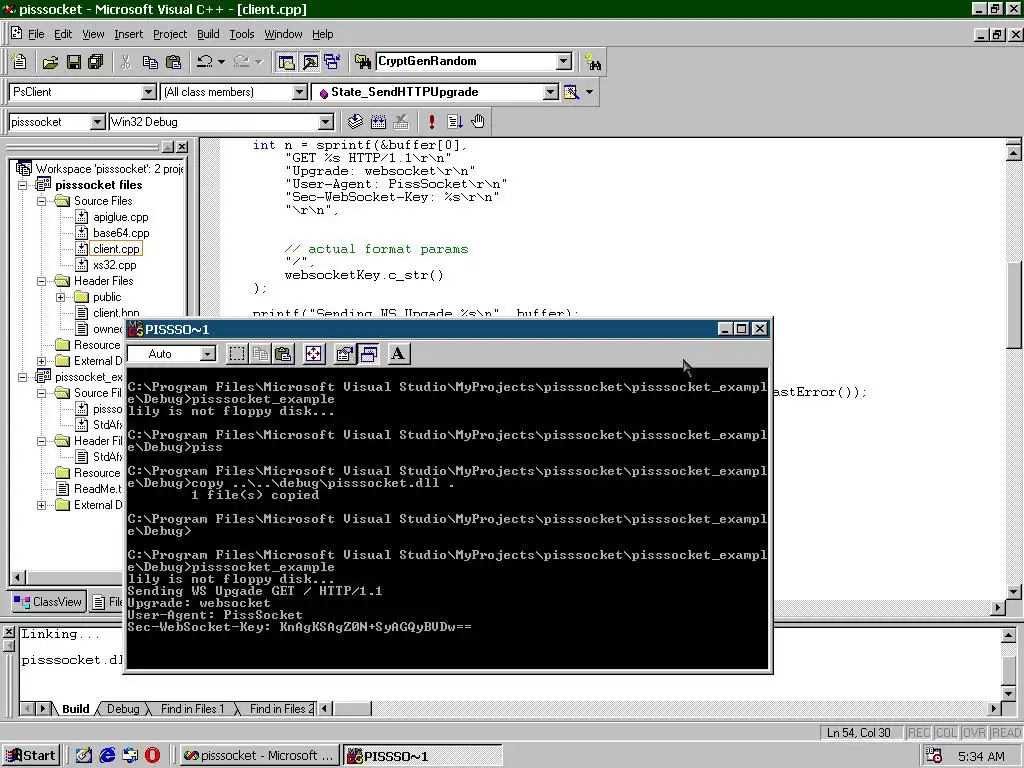The height and width of the screenshot is (768, 1024).
Task: Open the Project menu
Action: click(x=170, y=34)
